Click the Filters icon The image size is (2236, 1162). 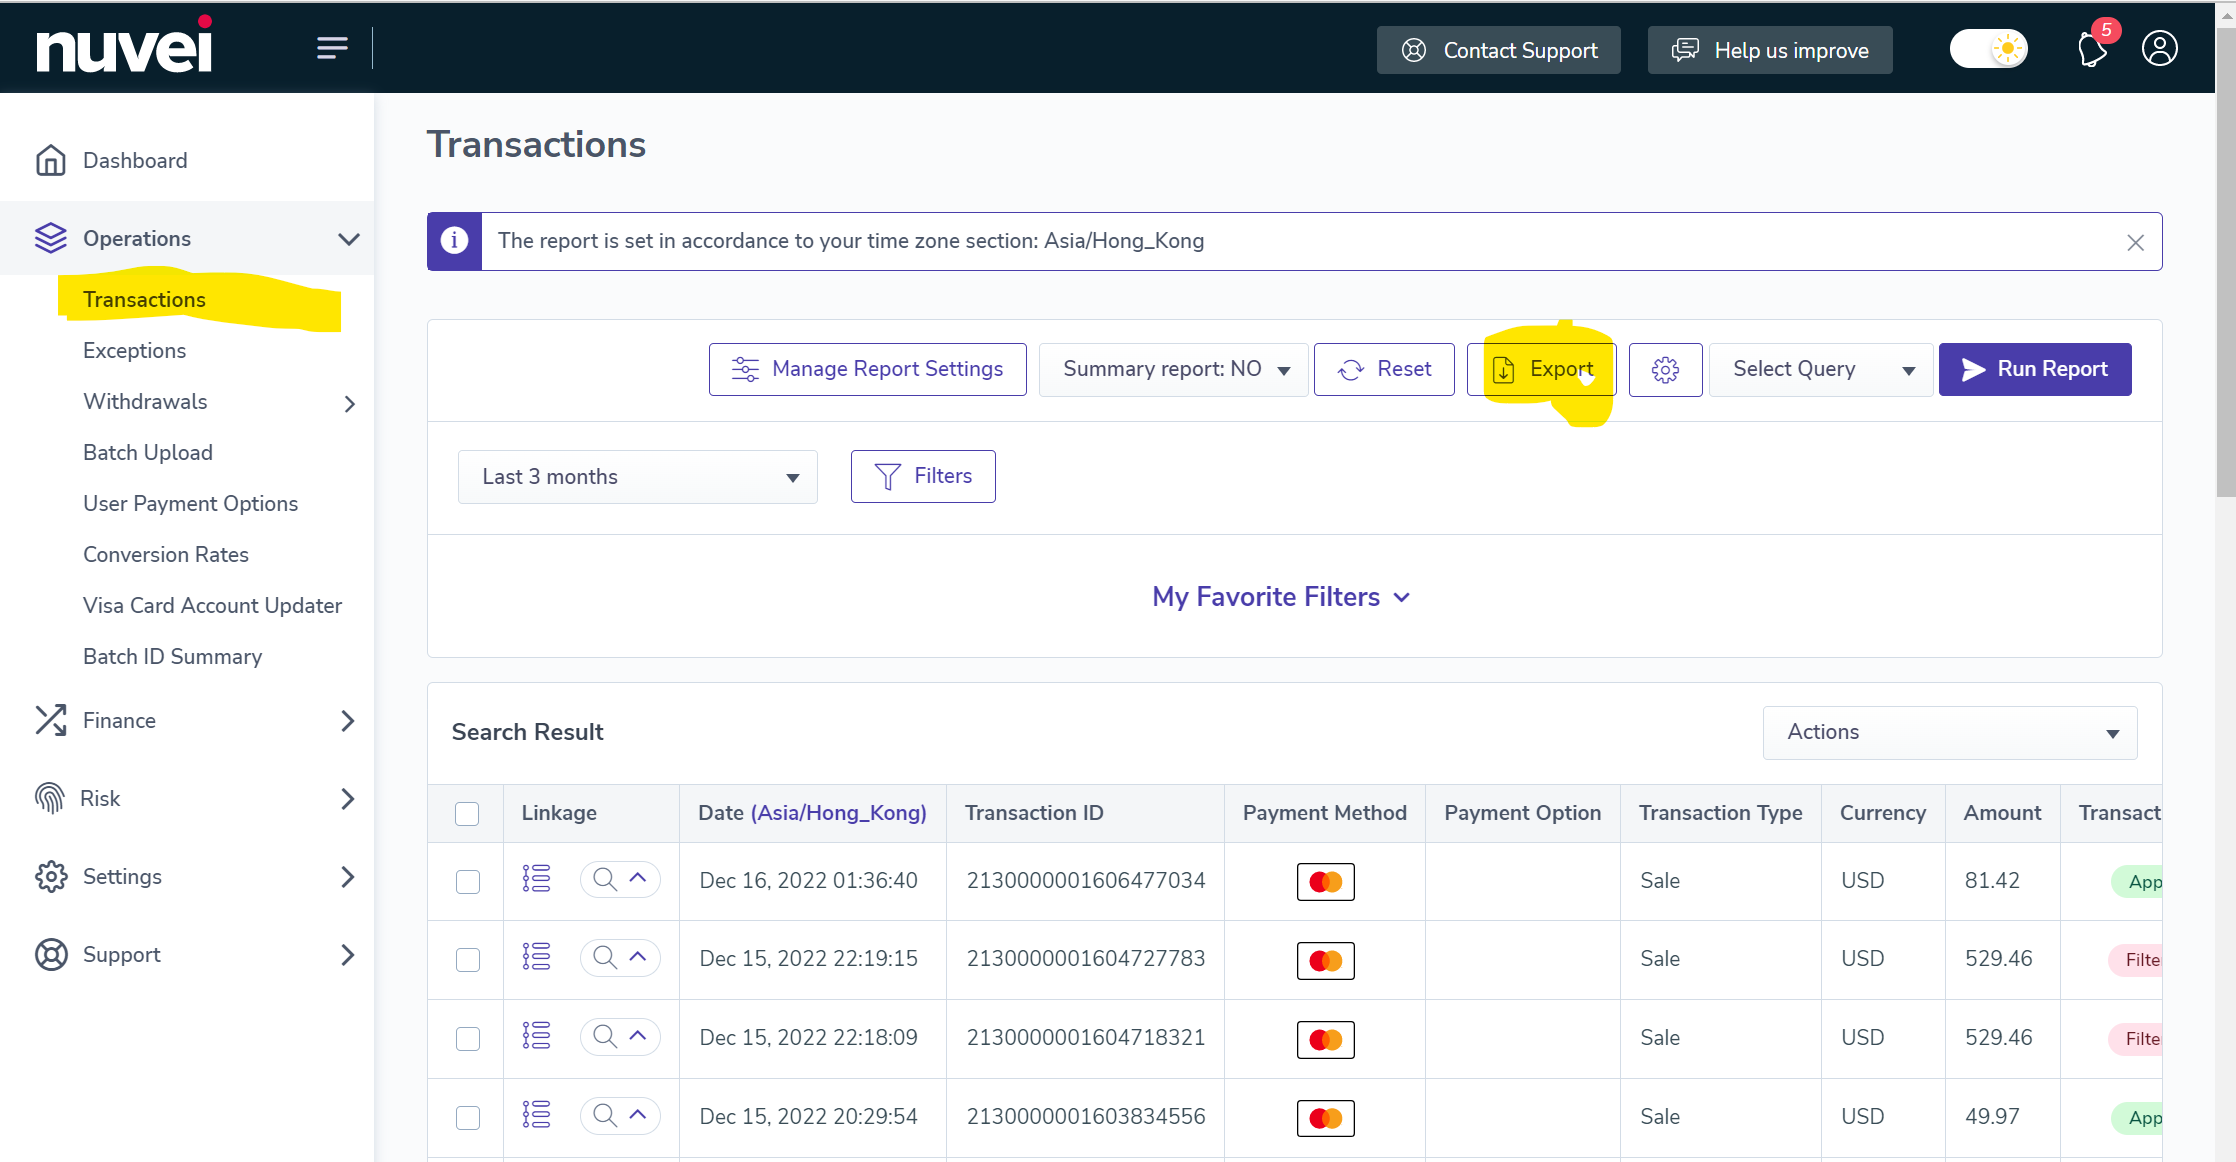pos(921,476)
